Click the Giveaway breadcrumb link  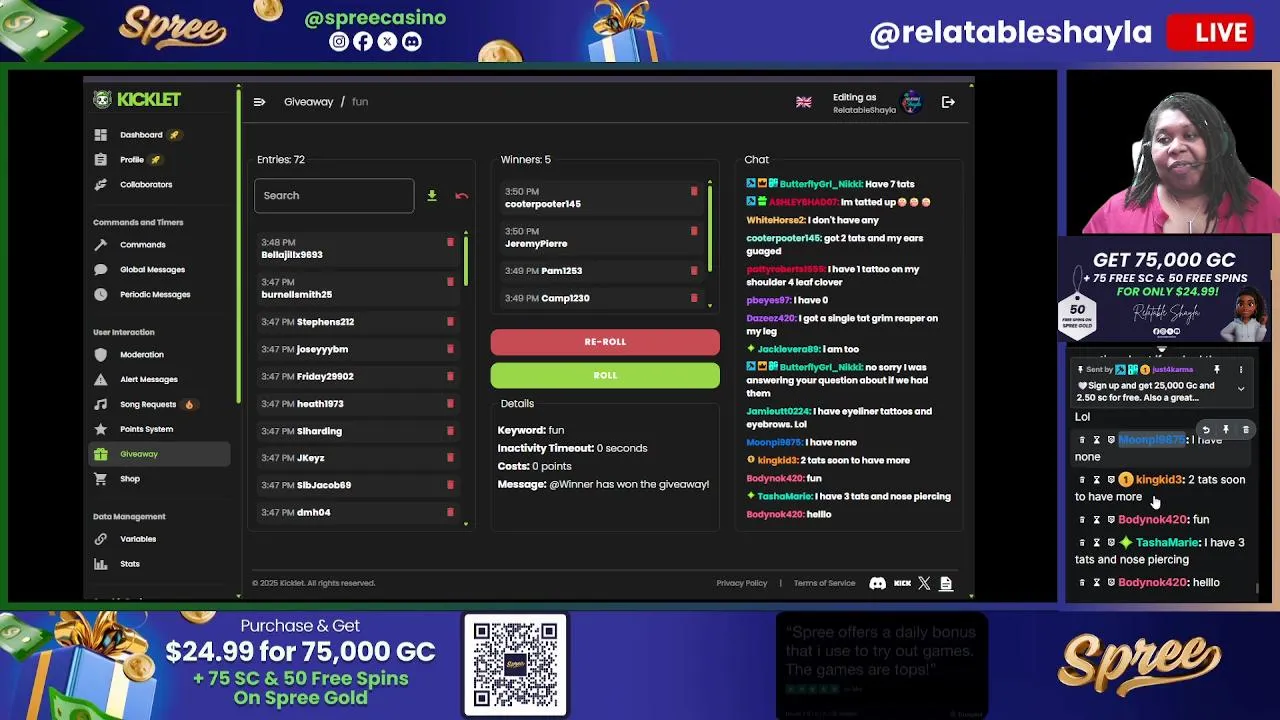coord(308,102)
